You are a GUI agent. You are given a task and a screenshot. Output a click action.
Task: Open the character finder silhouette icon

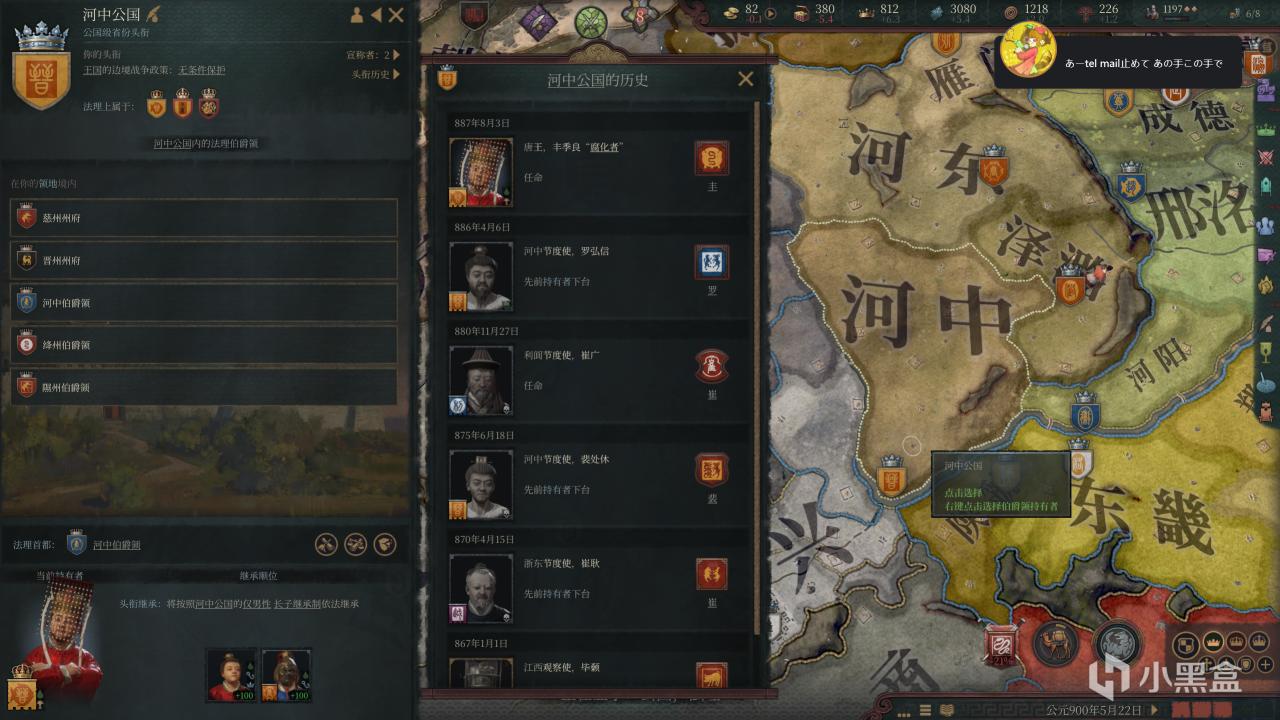tap(357, 15)
